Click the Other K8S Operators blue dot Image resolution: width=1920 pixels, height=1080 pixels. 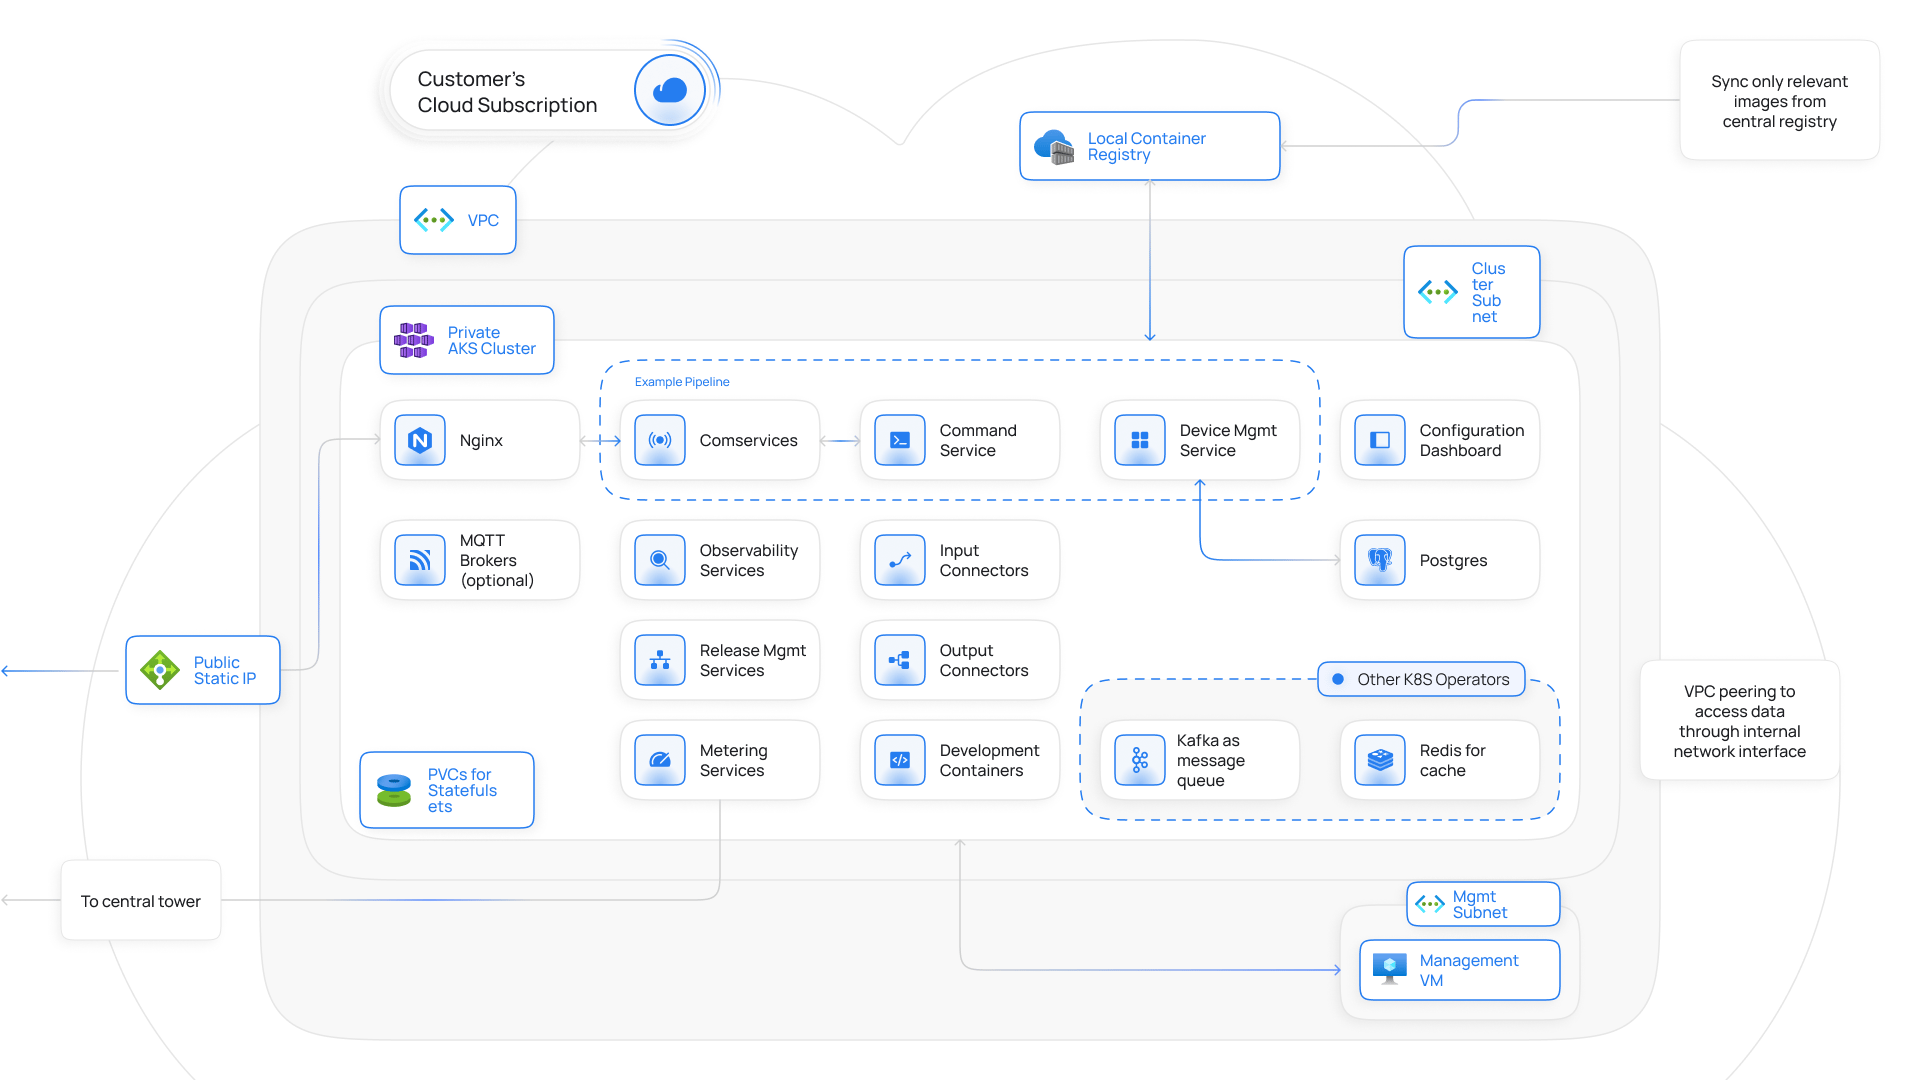point(1338,679)
